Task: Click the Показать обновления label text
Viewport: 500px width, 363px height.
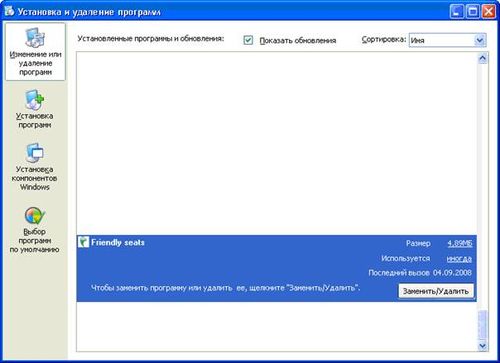Action: [298, 41]
